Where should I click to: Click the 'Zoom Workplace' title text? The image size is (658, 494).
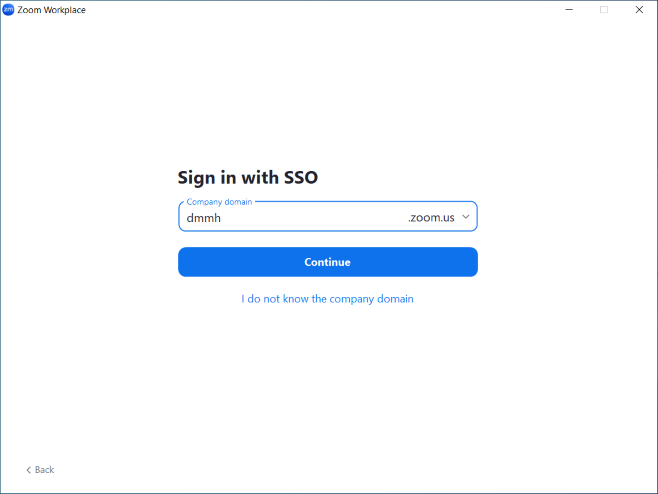(x=52, y=10)
